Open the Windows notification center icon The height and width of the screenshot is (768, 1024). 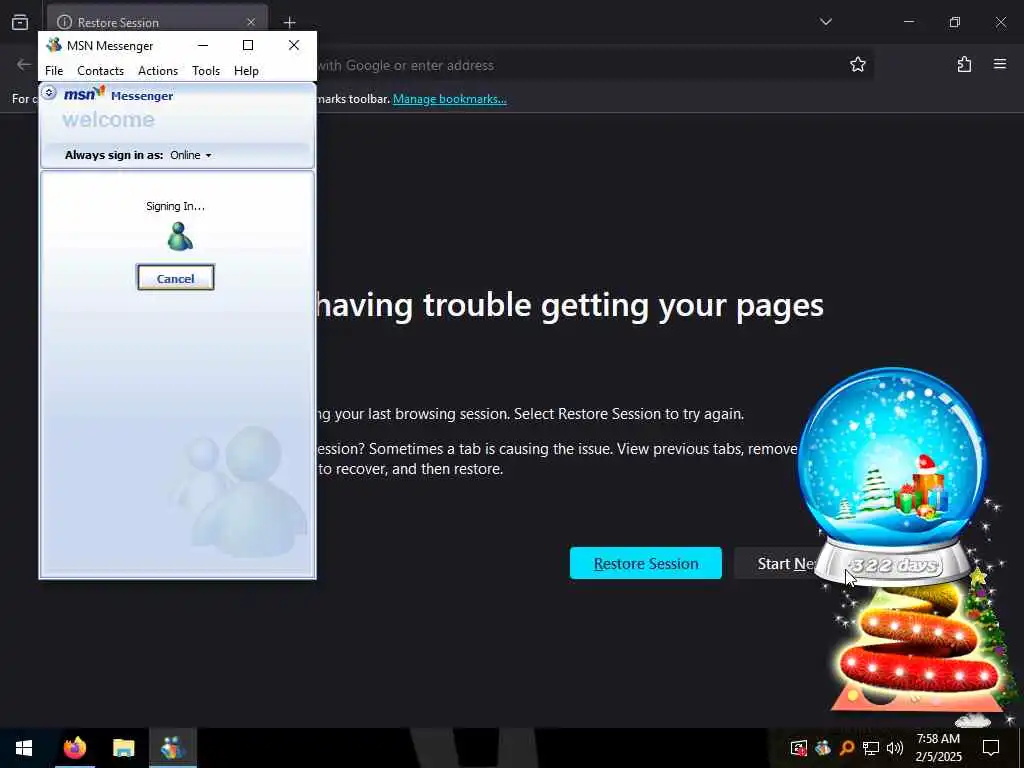(x=991, y=748)
